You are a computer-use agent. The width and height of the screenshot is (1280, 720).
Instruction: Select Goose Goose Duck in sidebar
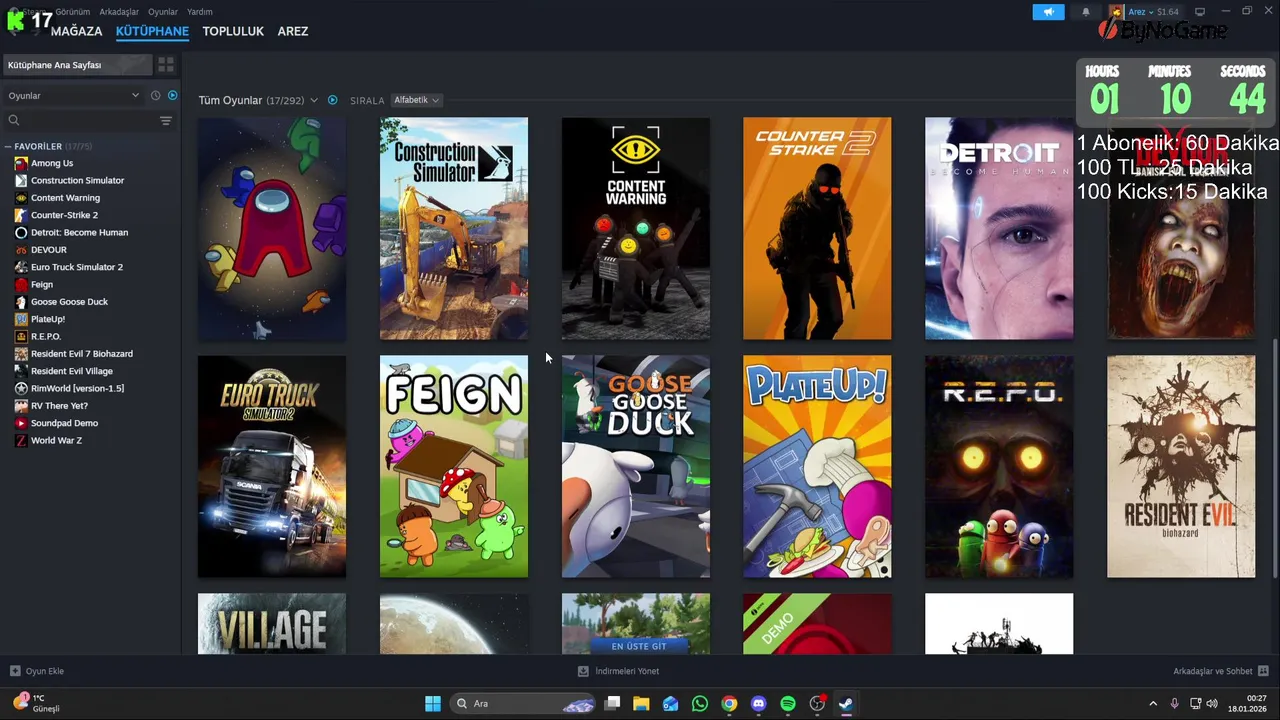pos(69,302)
